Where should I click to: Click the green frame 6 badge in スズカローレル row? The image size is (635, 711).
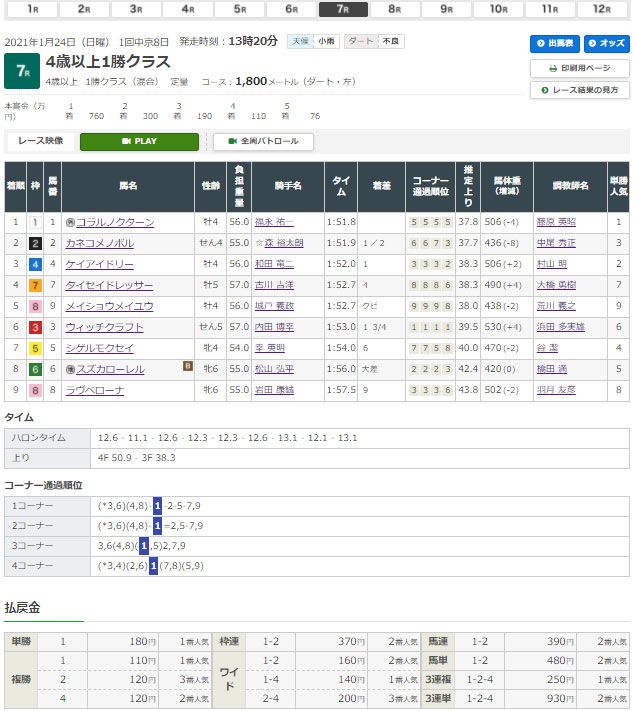[x=34, y=369]
